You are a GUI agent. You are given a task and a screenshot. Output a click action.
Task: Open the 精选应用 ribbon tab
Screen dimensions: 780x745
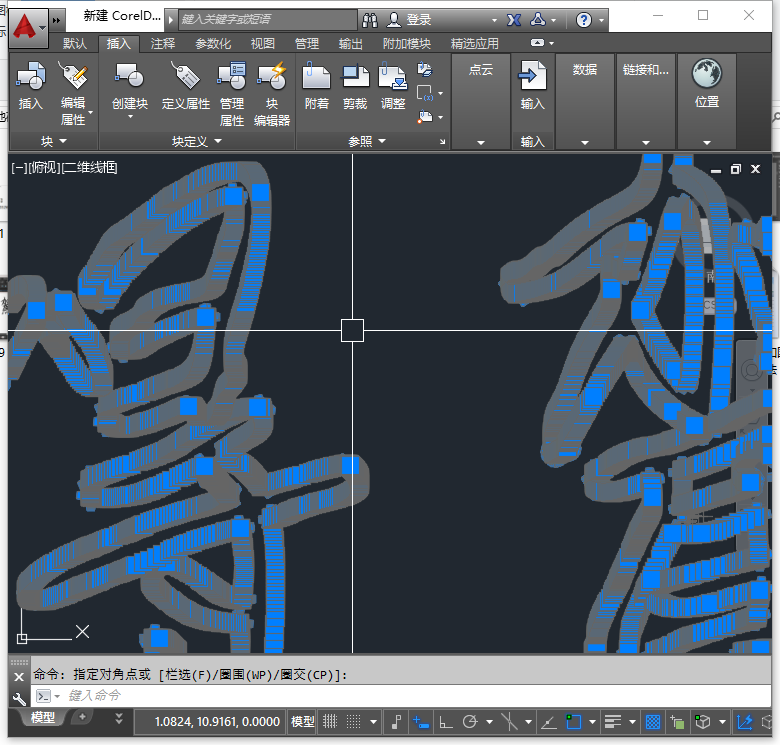click(x=475, y=44)
